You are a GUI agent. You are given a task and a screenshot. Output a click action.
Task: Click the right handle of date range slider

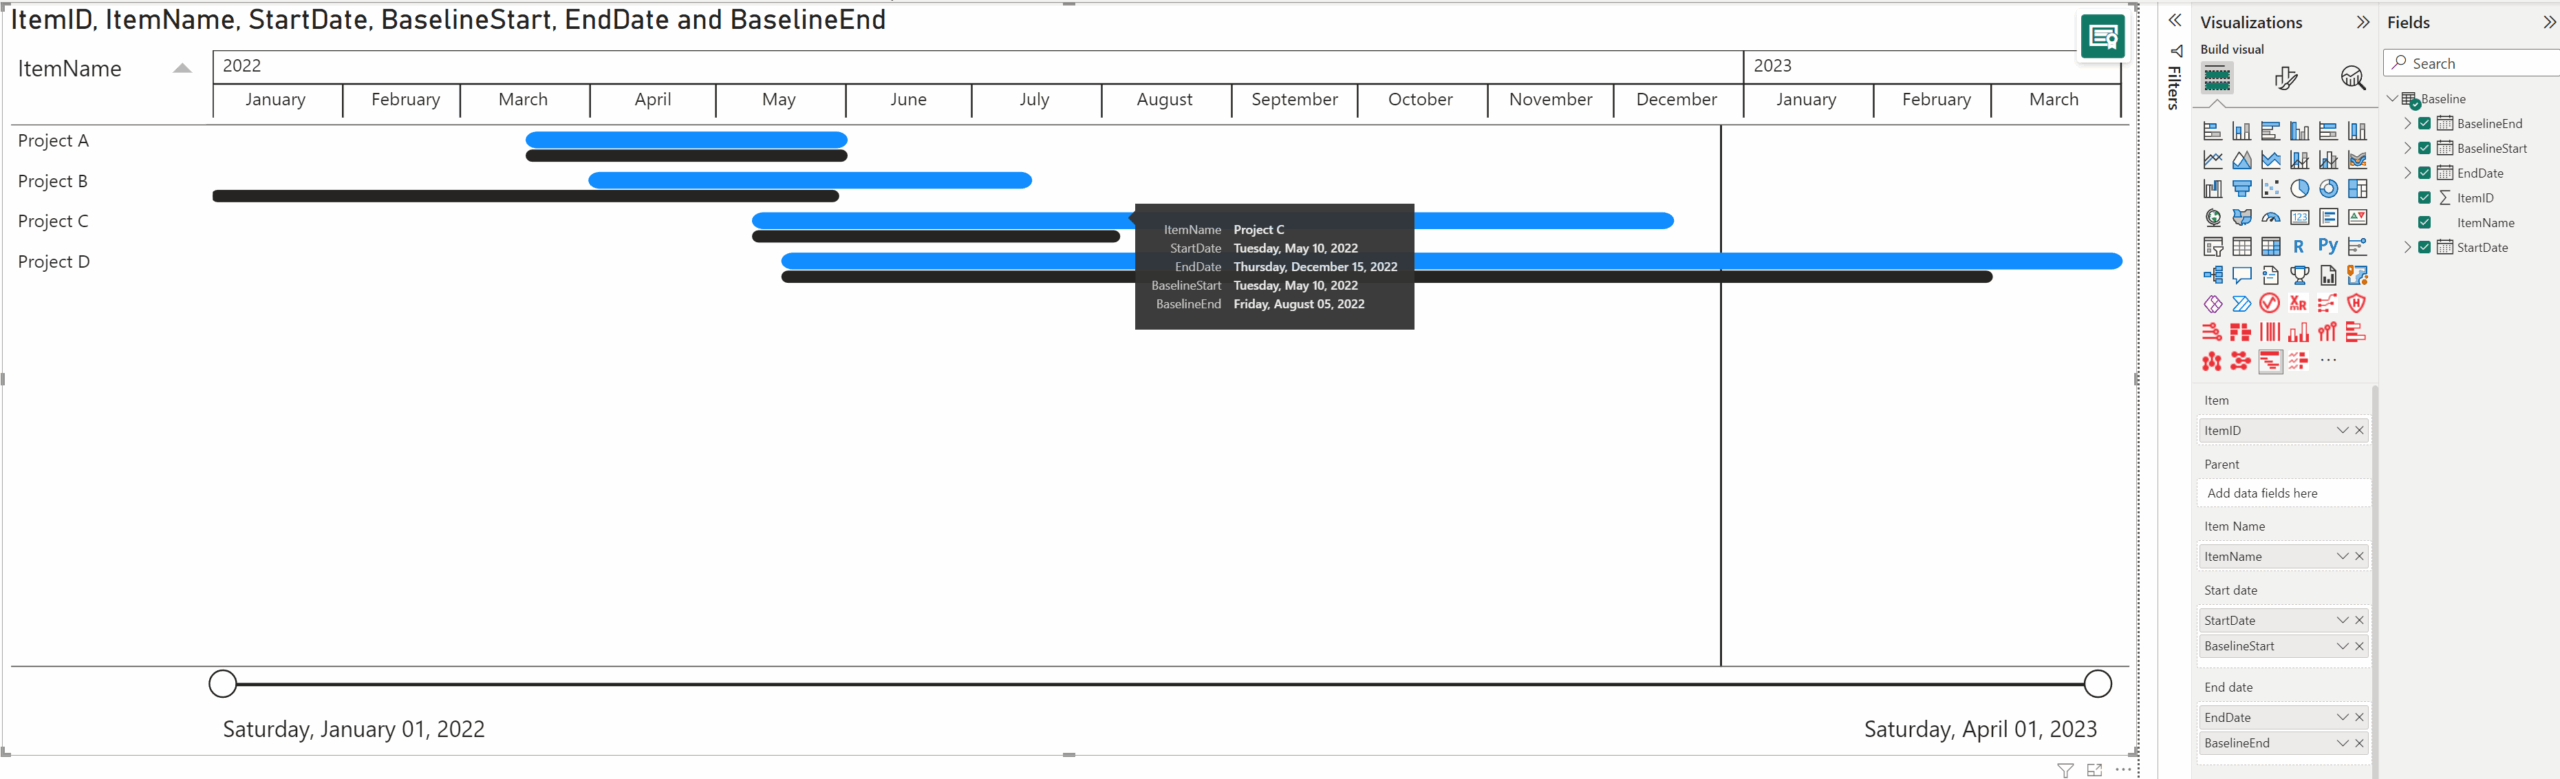point(2097,684)
